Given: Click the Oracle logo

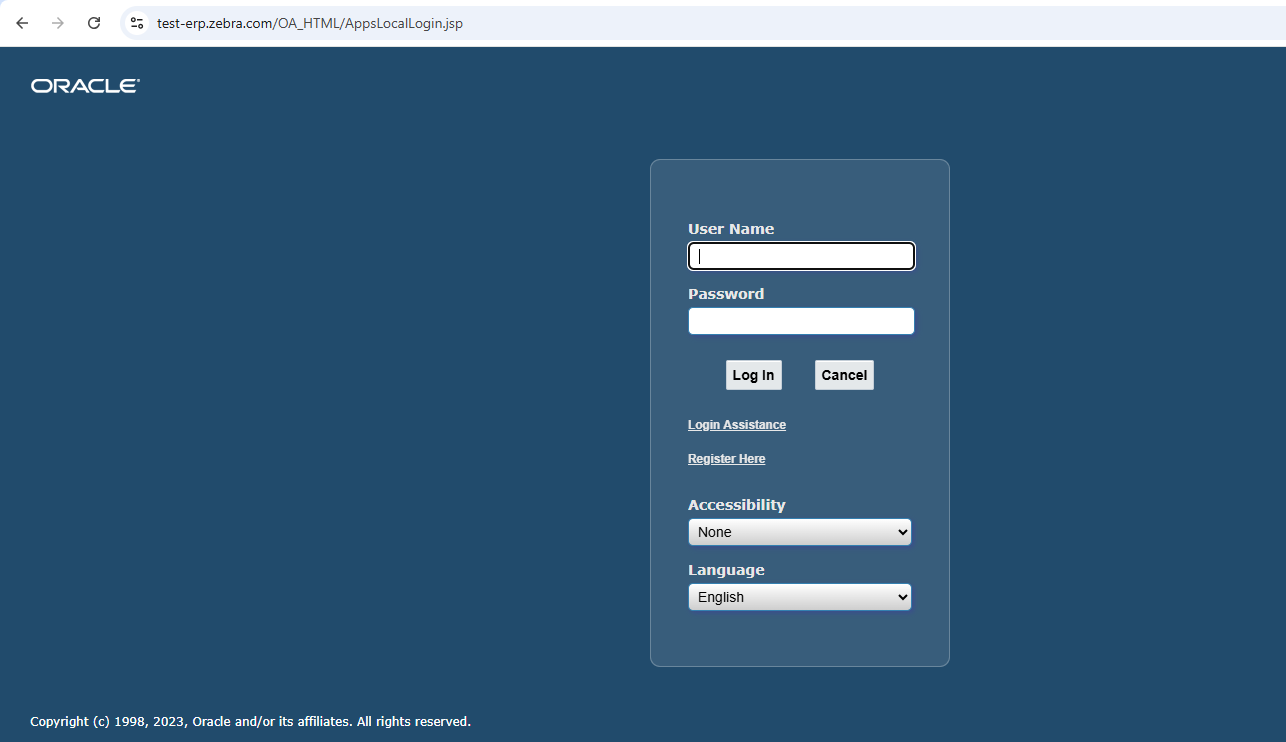Looking at the screenshot, I should click(85, 86).
